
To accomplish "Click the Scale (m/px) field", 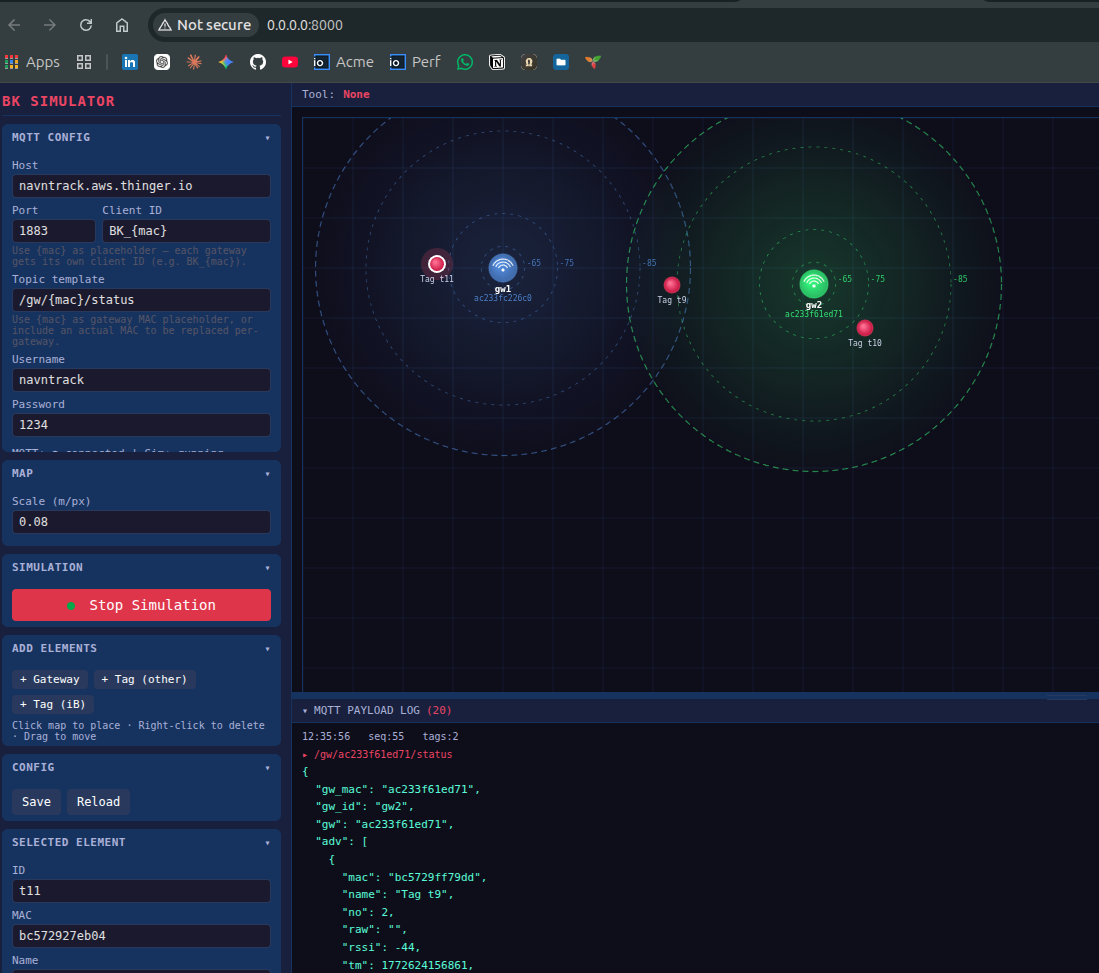I will pyautogui.click(x=142, y=522).
